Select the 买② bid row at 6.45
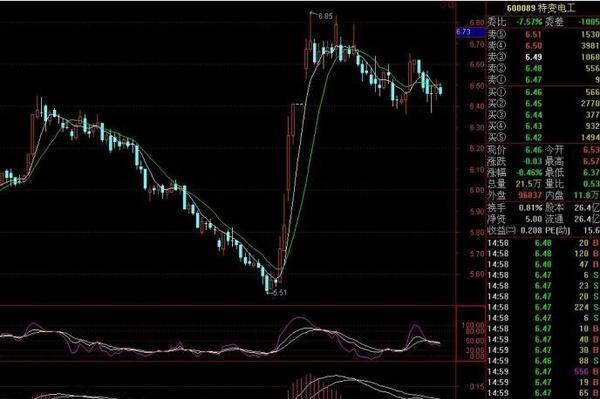 pyautogui.click(x=543, y=103)
